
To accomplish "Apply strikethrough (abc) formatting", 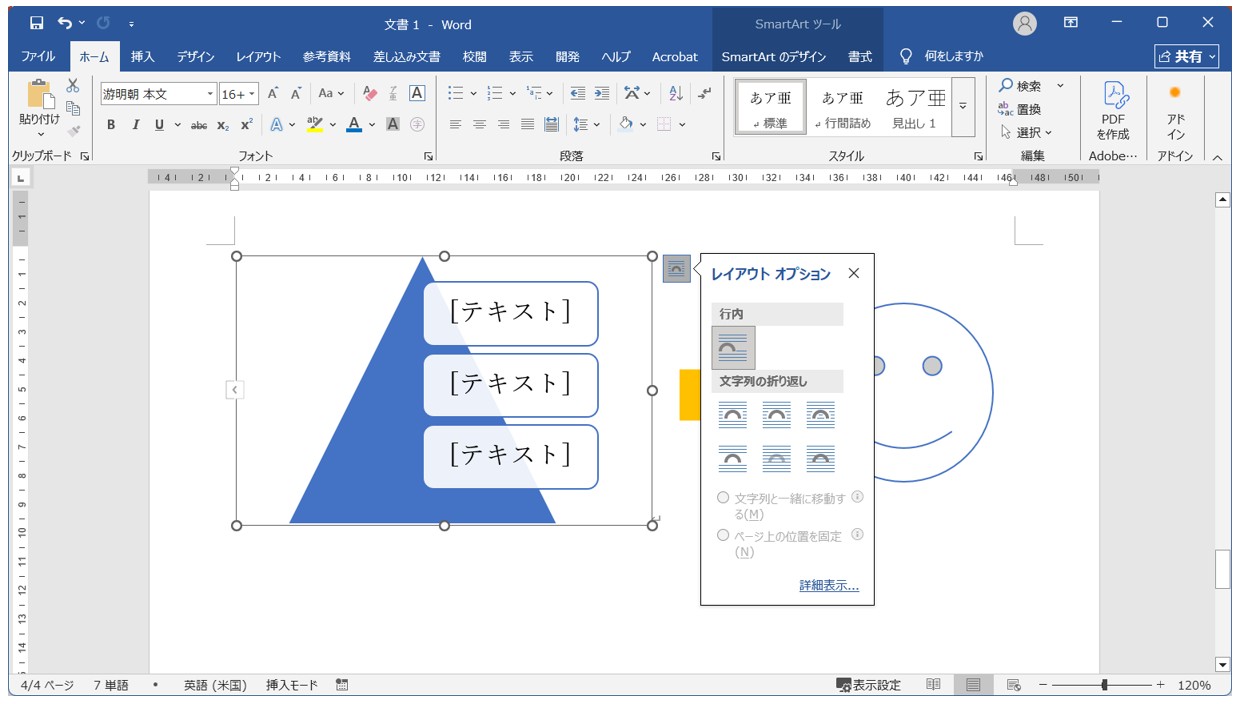I will 199,125.
